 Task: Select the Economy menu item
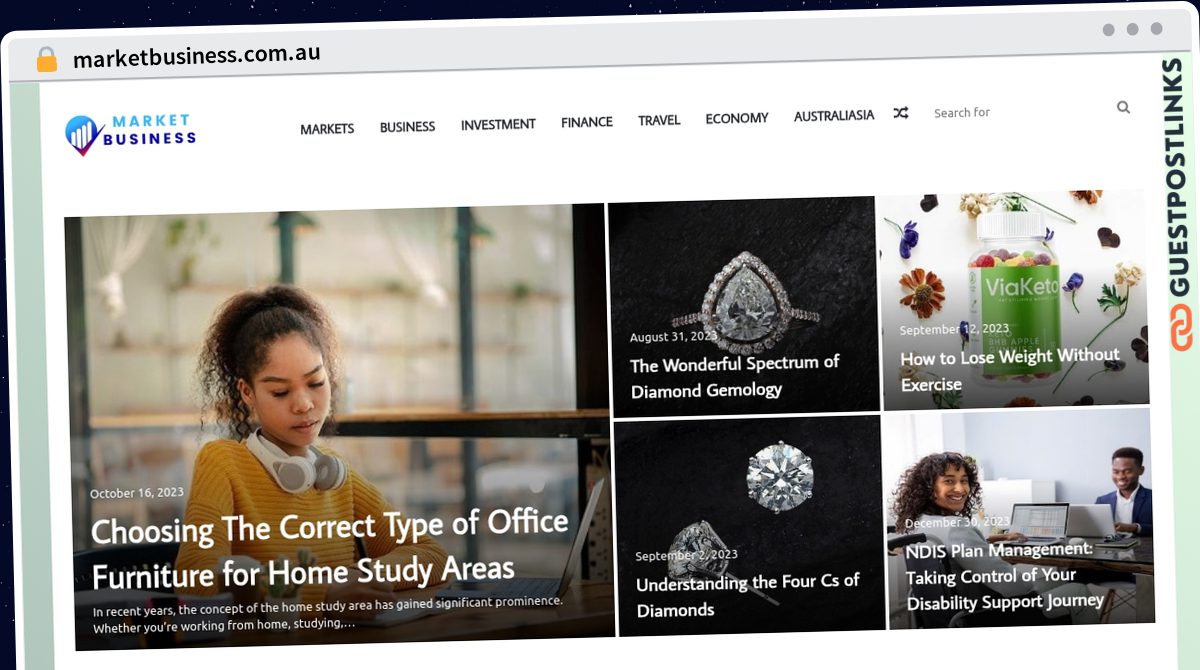(x=737, y=118)
